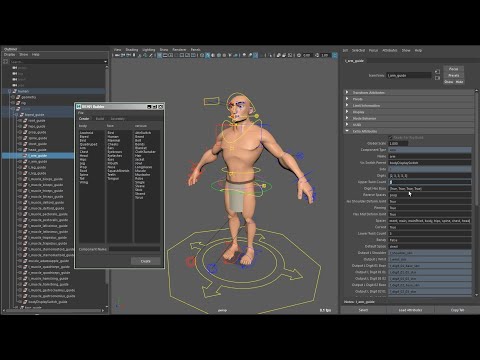This screenshot has width=480, height=360.
Task: Click the Copy Tab button
Action: 457,310
